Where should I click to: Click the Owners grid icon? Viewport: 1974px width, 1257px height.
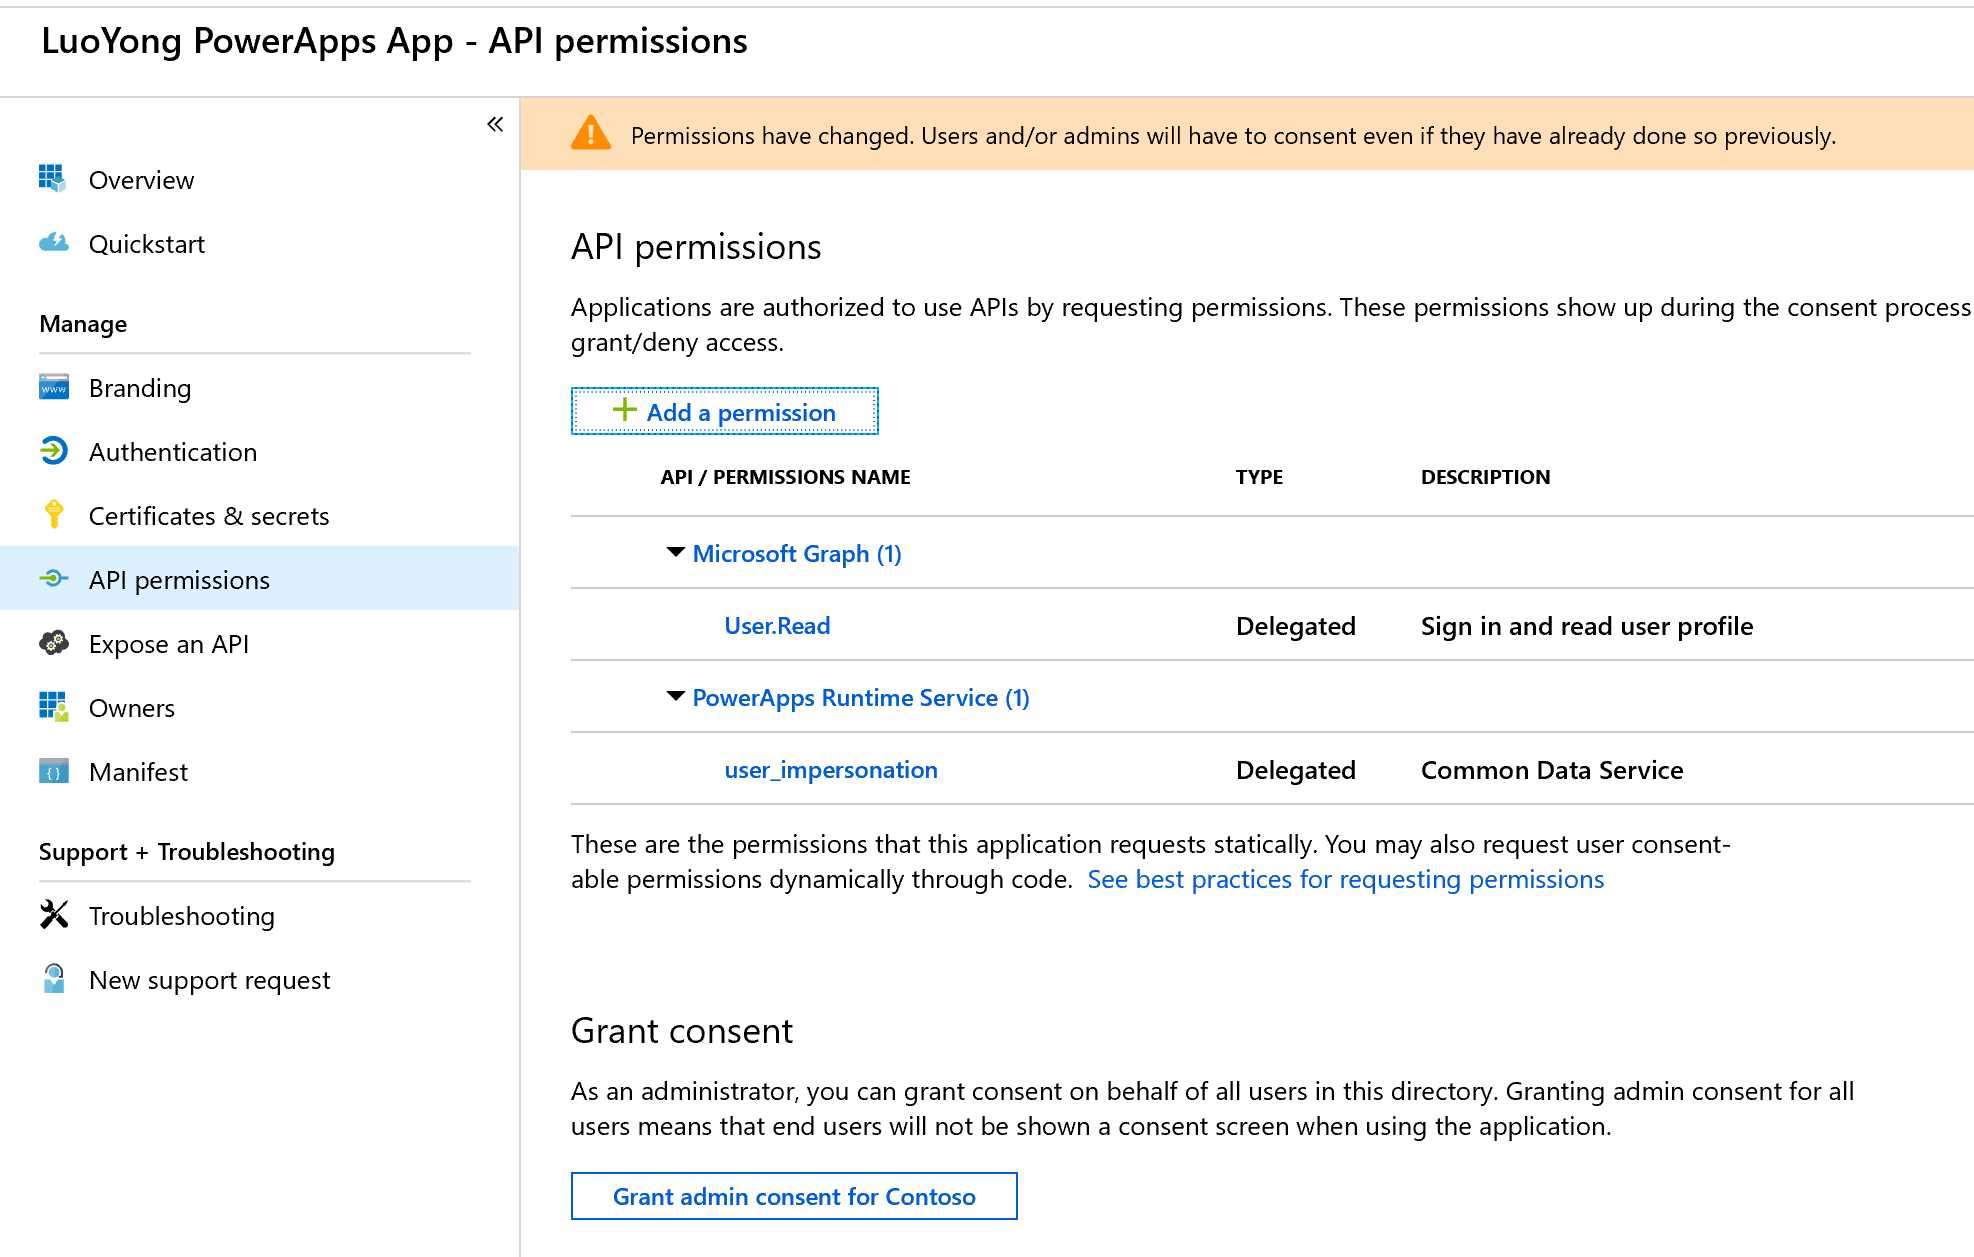[53, 707]
